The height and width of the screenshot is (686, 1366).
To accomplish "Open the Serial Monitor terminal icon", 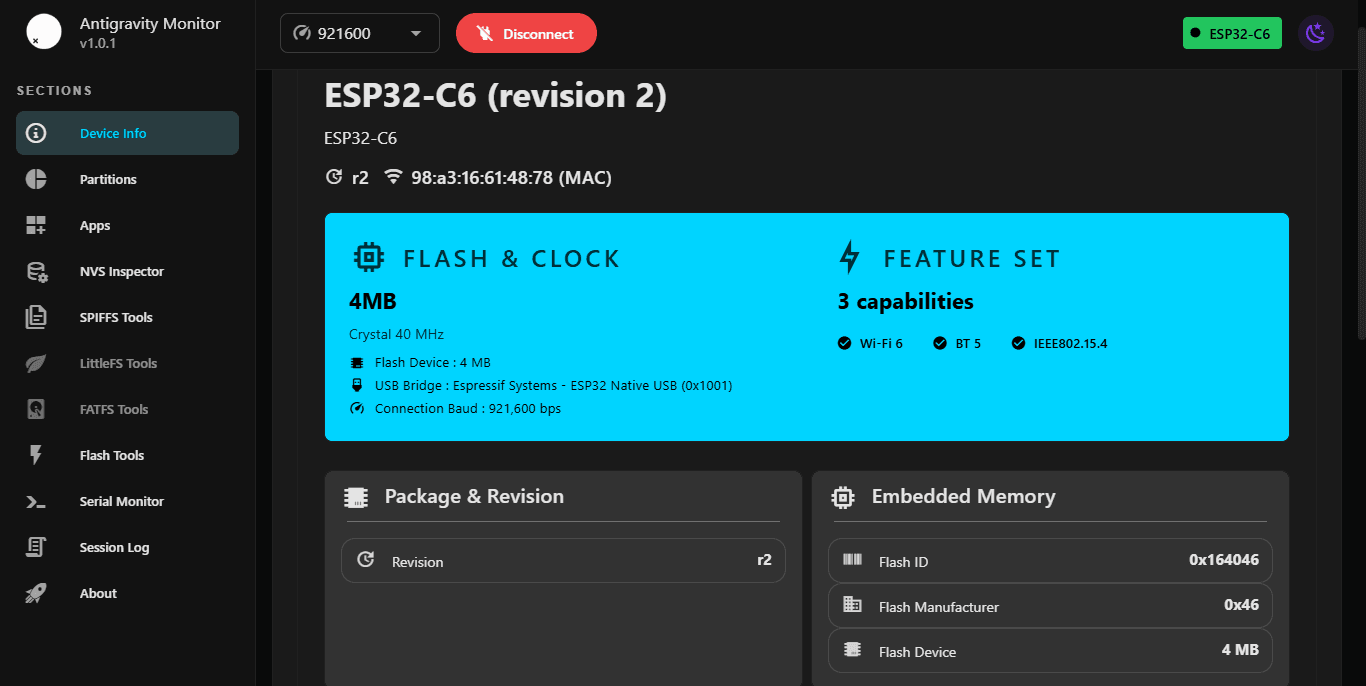I will pyautogui.click(x=36, y=501).
